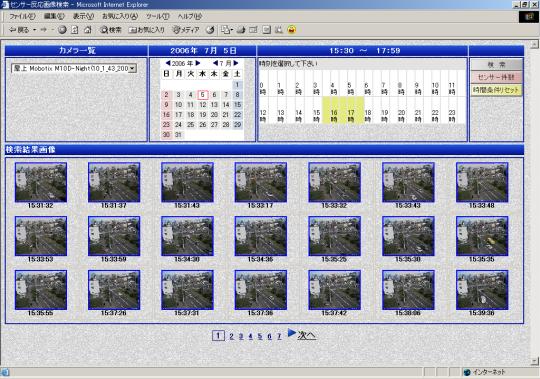Select day 31 in the calendar
The image size is (540, 379).
tap(178, 135)
